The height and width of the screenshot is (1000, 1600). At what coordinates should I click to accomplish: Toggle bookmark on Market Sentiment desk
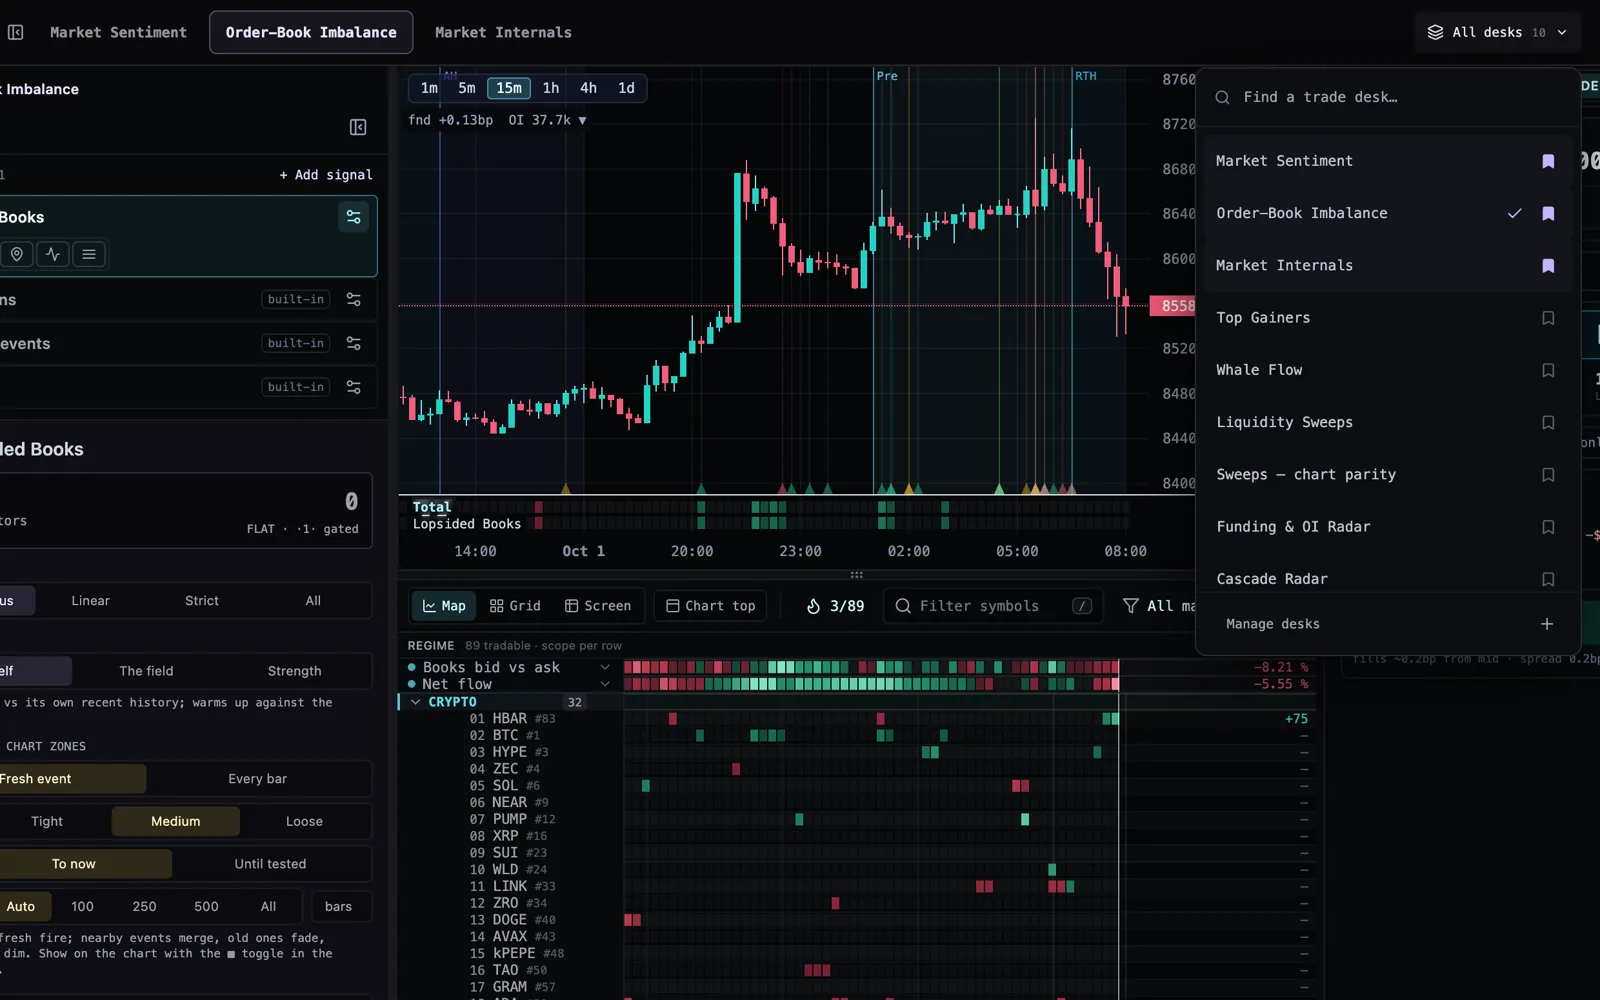(1548, 161)
